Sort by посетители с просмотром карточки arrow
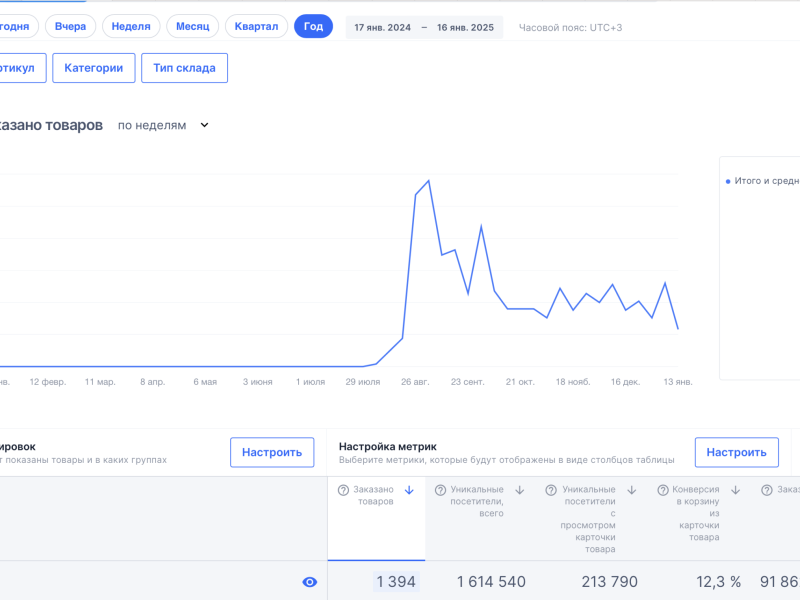 [632, 490]
